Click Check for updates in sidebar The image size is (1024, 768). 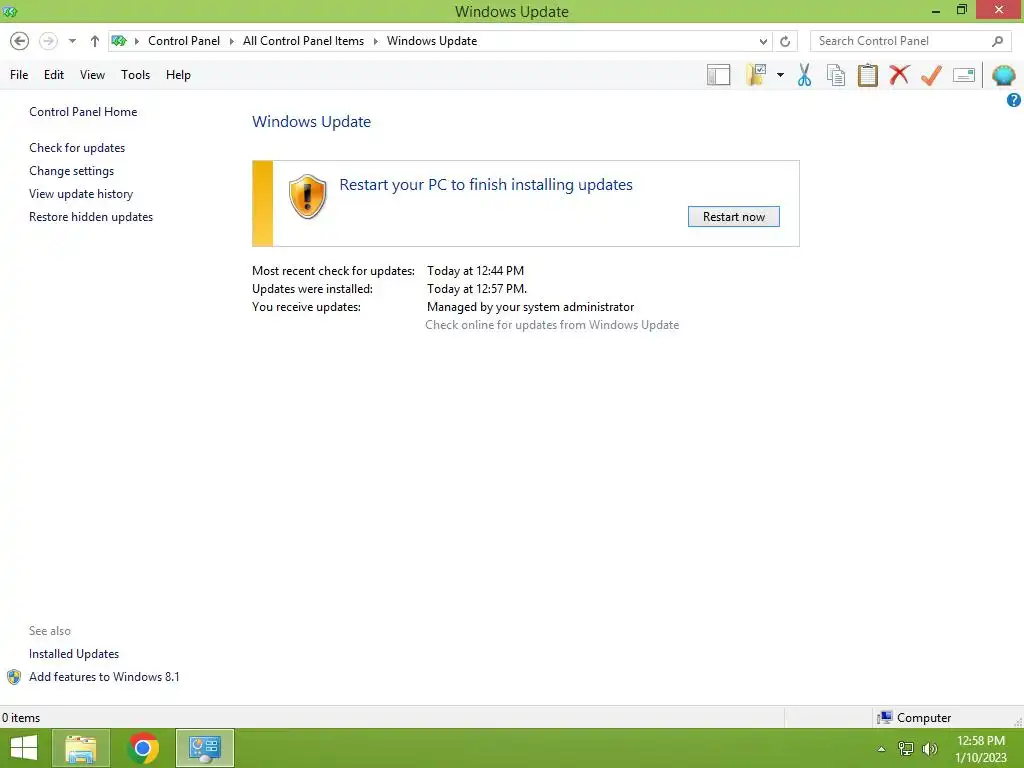click(x=77, y=148)
